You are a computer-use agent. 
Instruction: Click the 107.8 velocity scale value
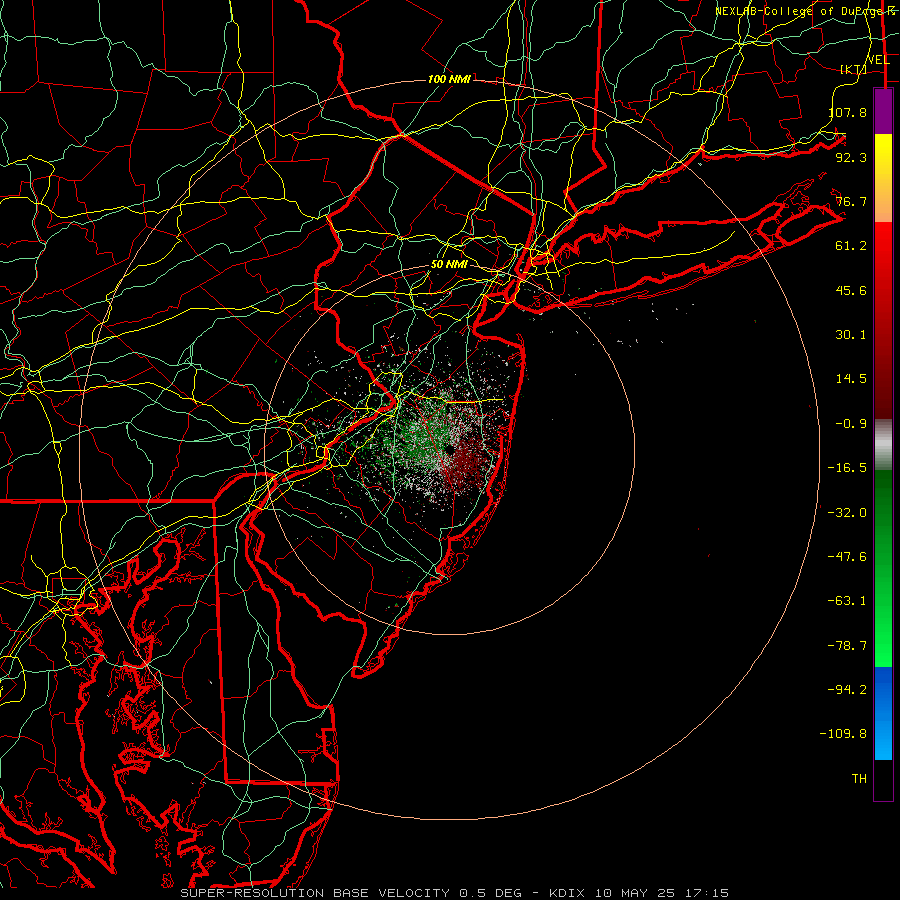pos(847,112)
